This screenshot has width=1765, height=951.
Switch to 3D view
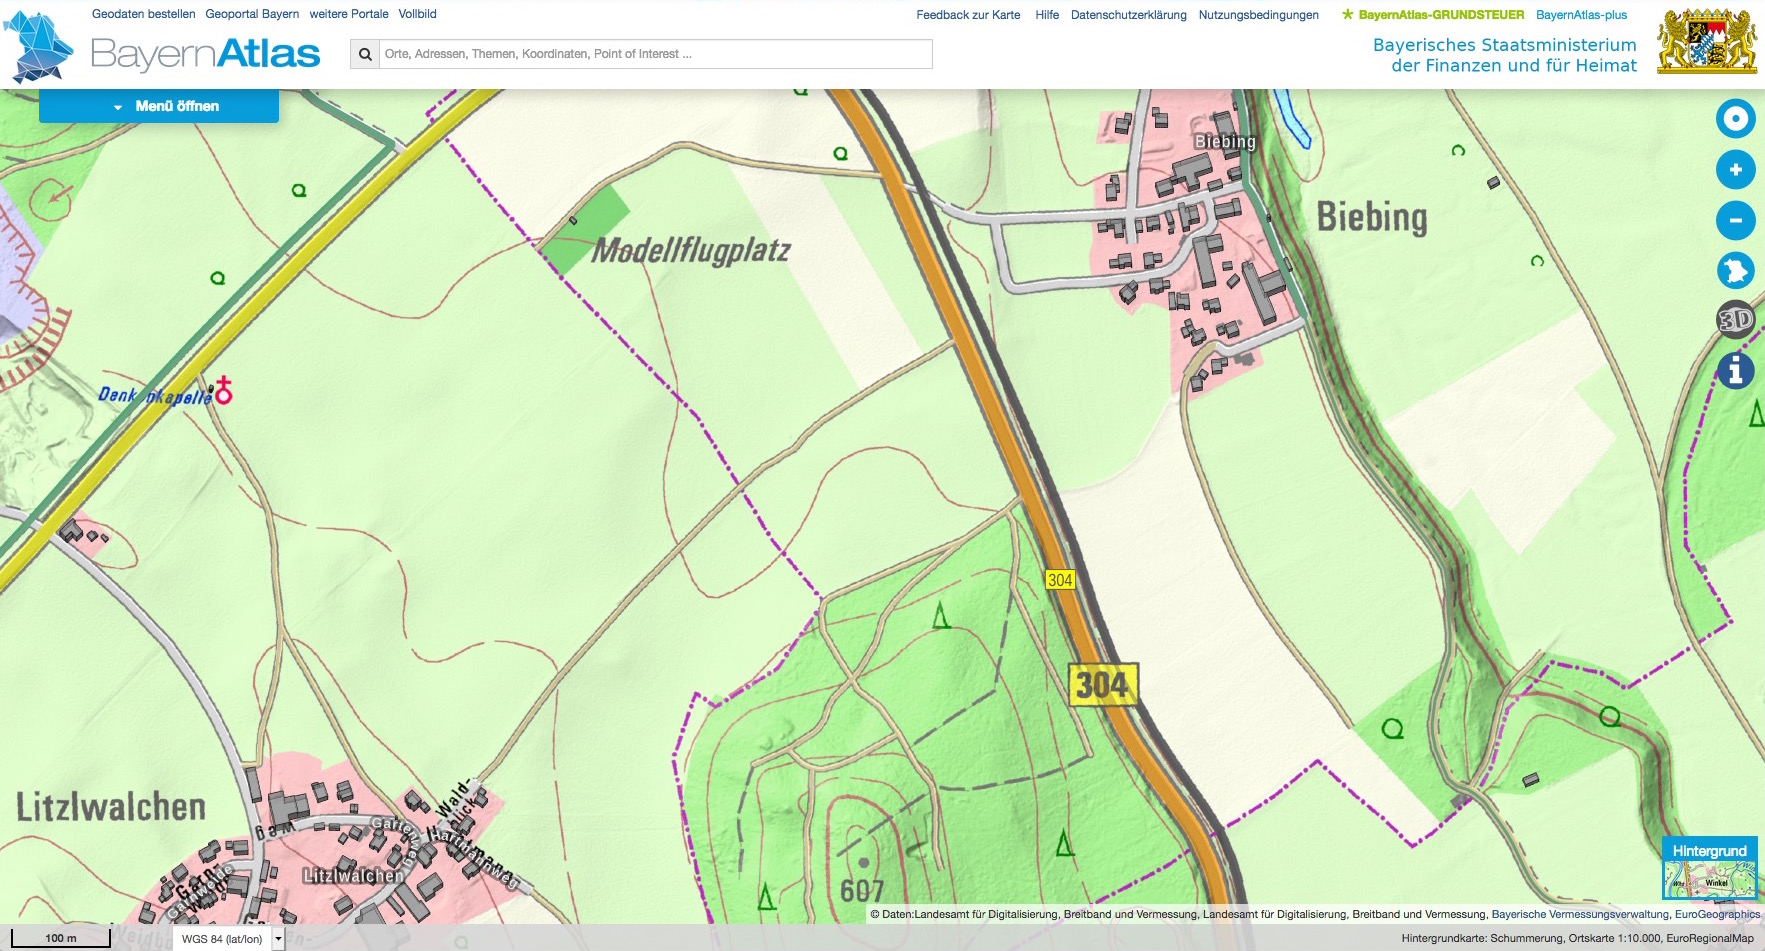click(1736, 320)
